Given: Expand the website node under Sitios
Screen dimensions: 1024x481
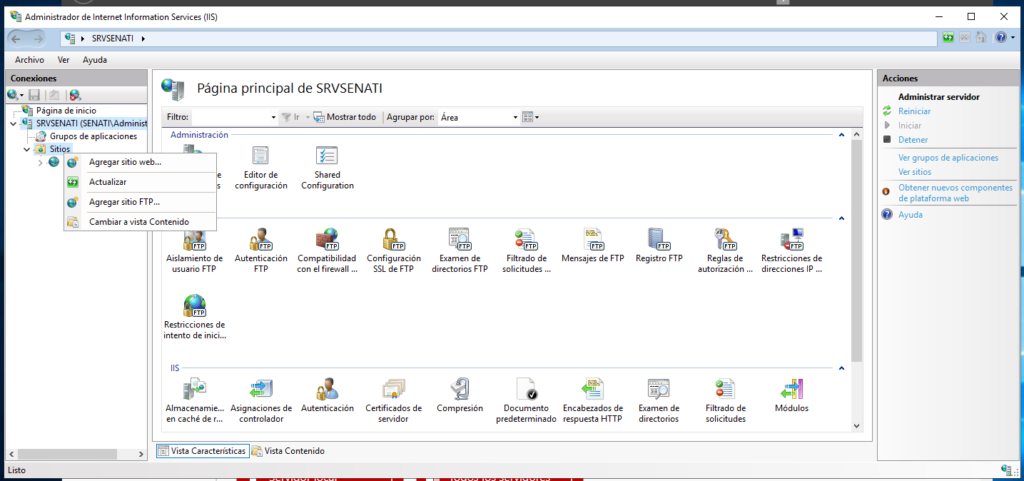Looking at the screenshot, I should (40, 162).
